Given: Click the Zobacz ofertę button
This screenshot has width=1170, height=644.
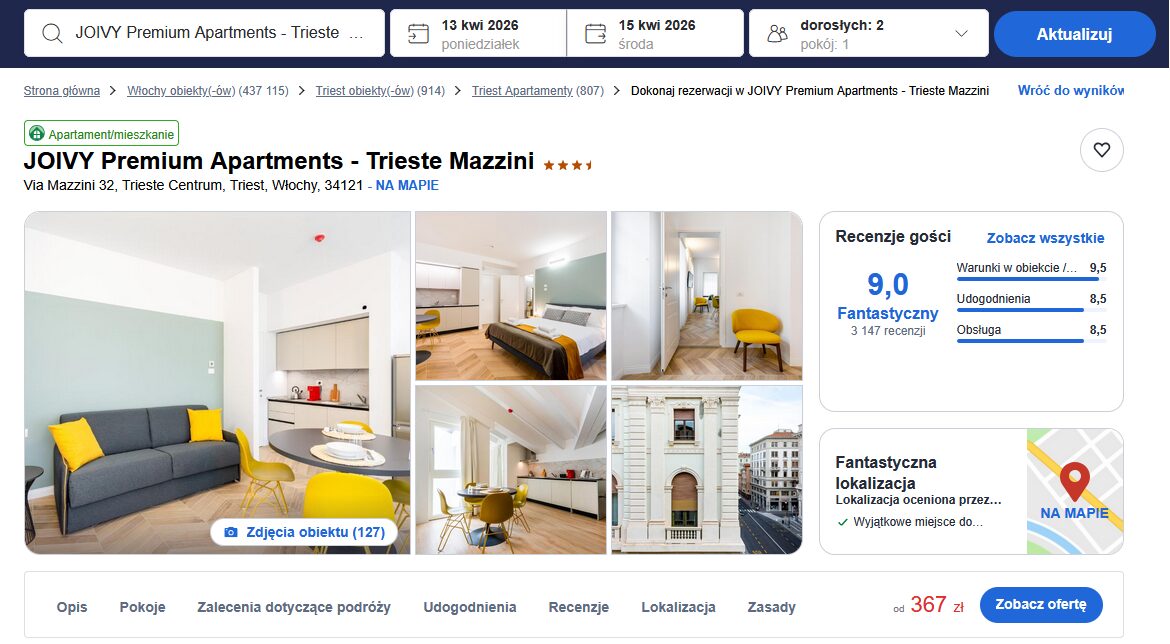Looking at the screenshot, I should coord(1041,604).
